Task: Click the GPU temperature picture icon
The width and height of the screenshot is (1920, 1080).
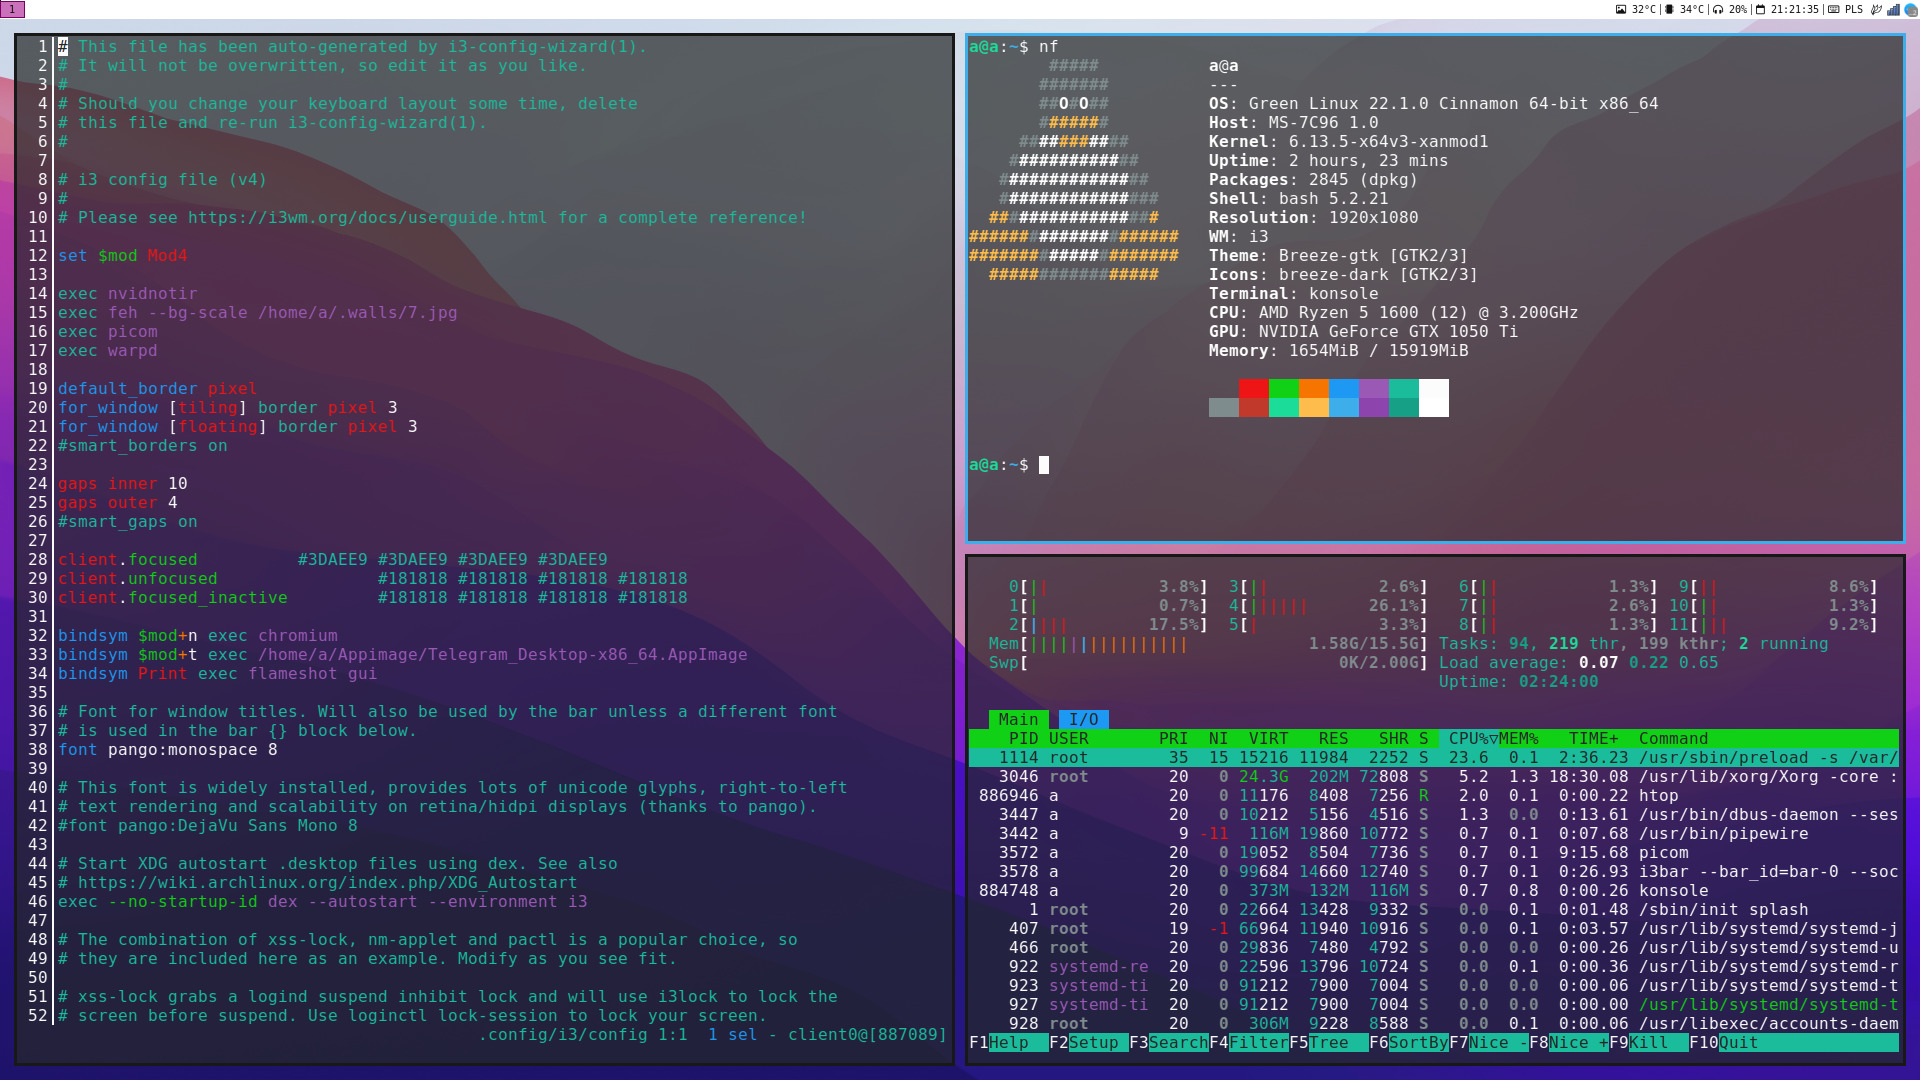Action: [1621, 9]
